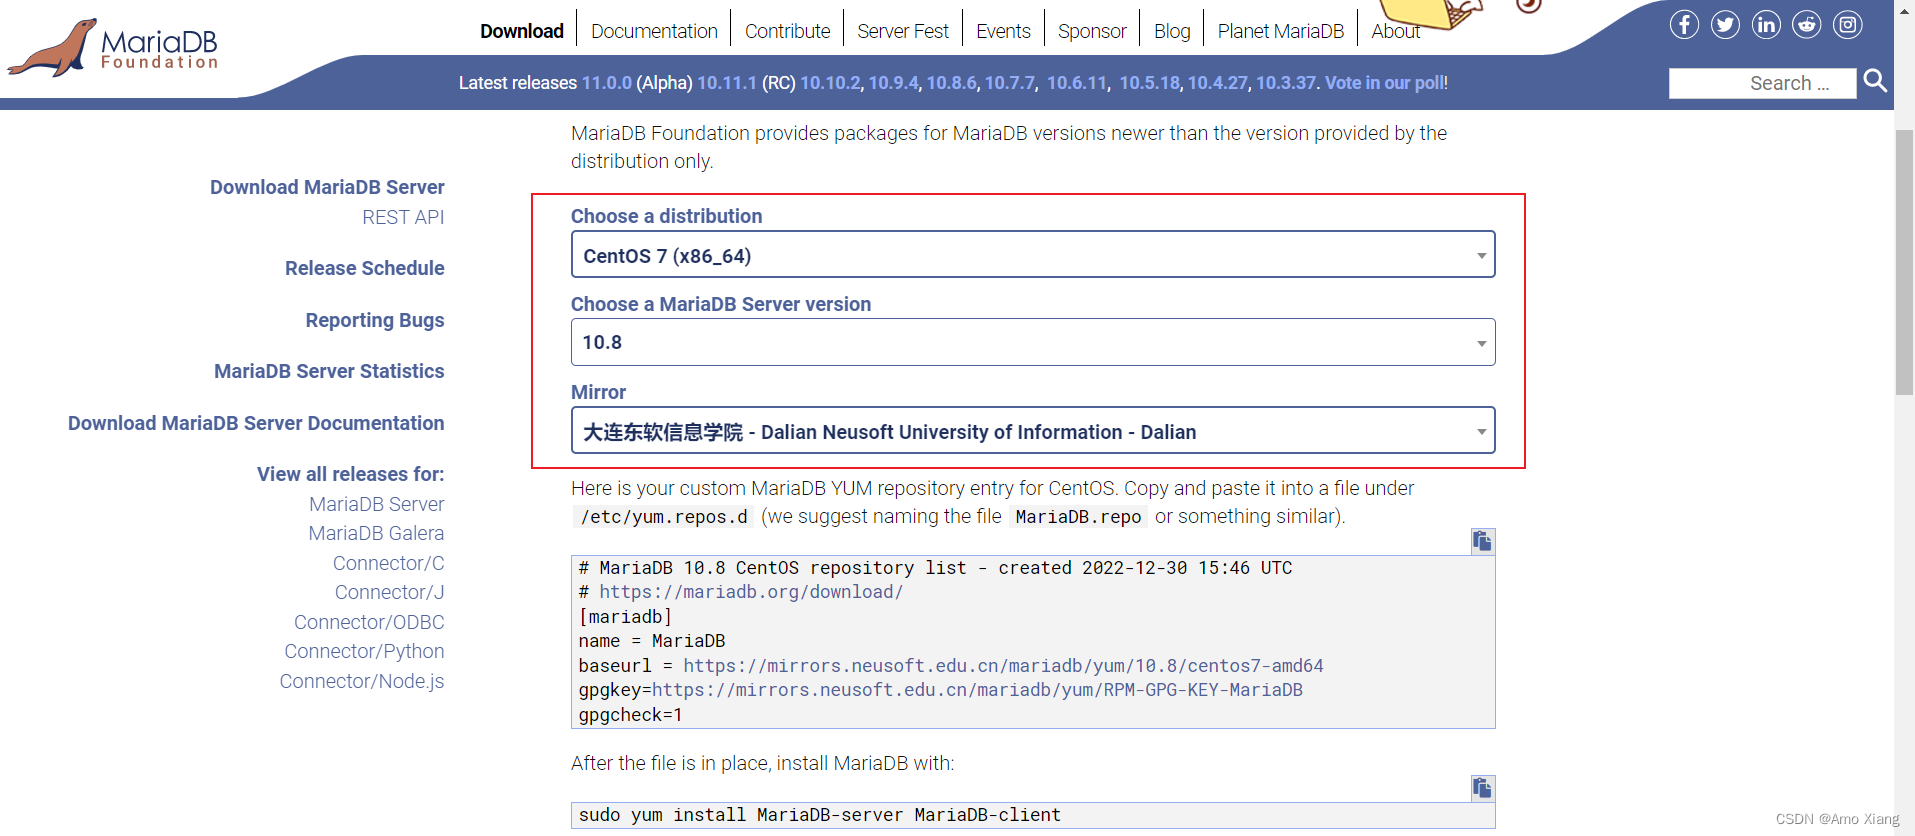The width and height of the screenshot is (1915, 836).
Task: Open the LinkedIn social icon
Action: click(x=1766, y=25)
